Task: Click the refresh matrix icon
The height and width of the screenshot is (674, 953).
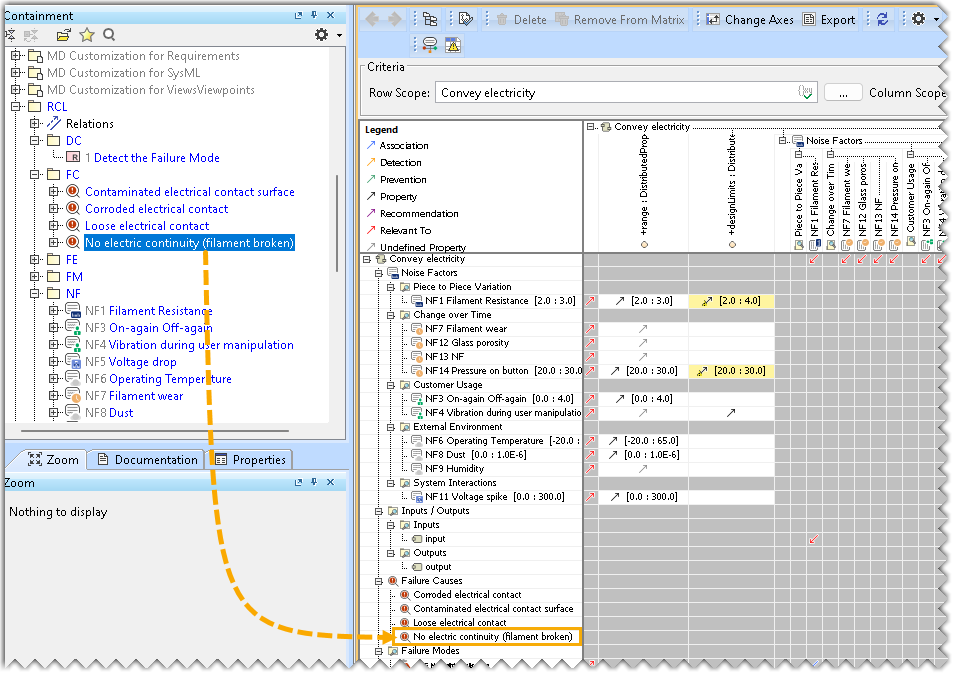Action: tap(882, 19)
